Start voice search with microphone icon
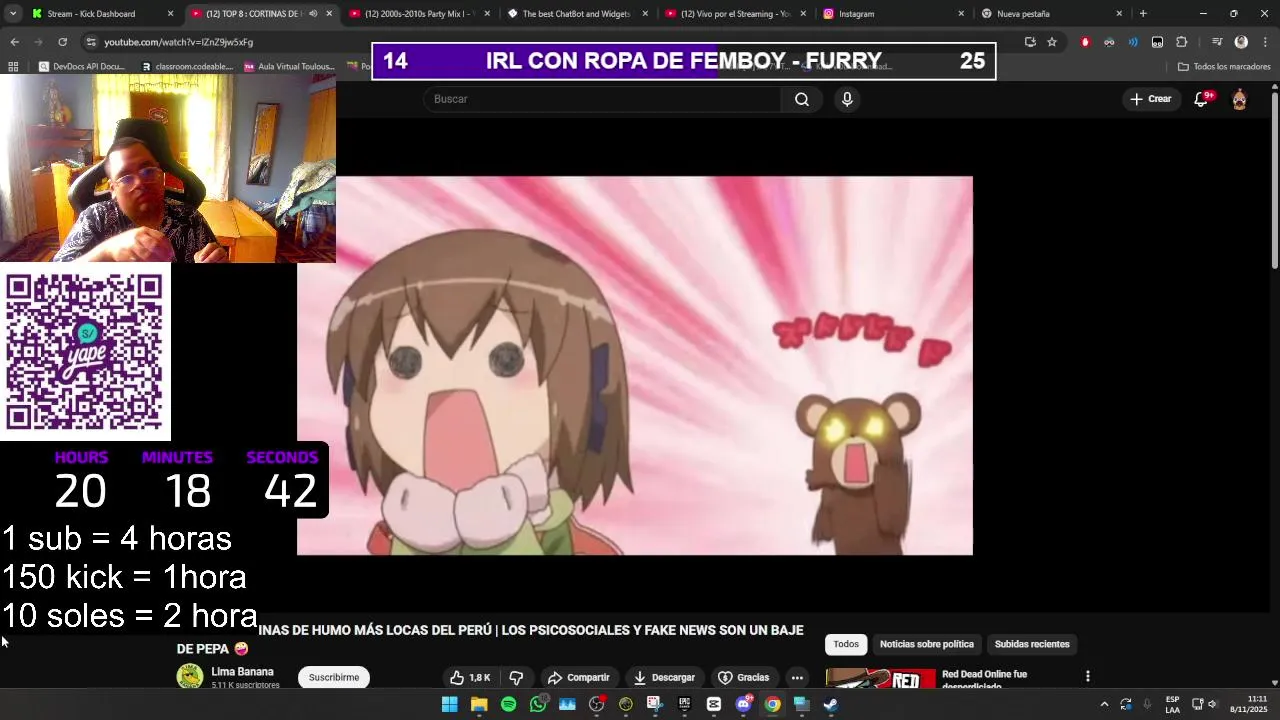The width and height of the screenshot is (1280, 720). (847, 99)
